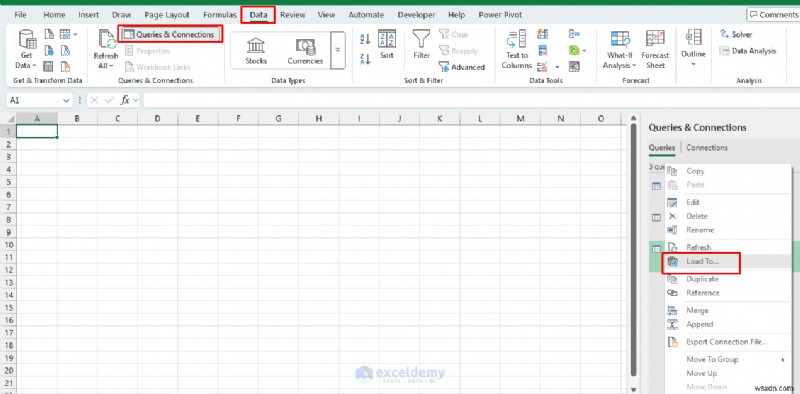Select row header 10
This screenshot has width=800, height=394.
point(8,244)
